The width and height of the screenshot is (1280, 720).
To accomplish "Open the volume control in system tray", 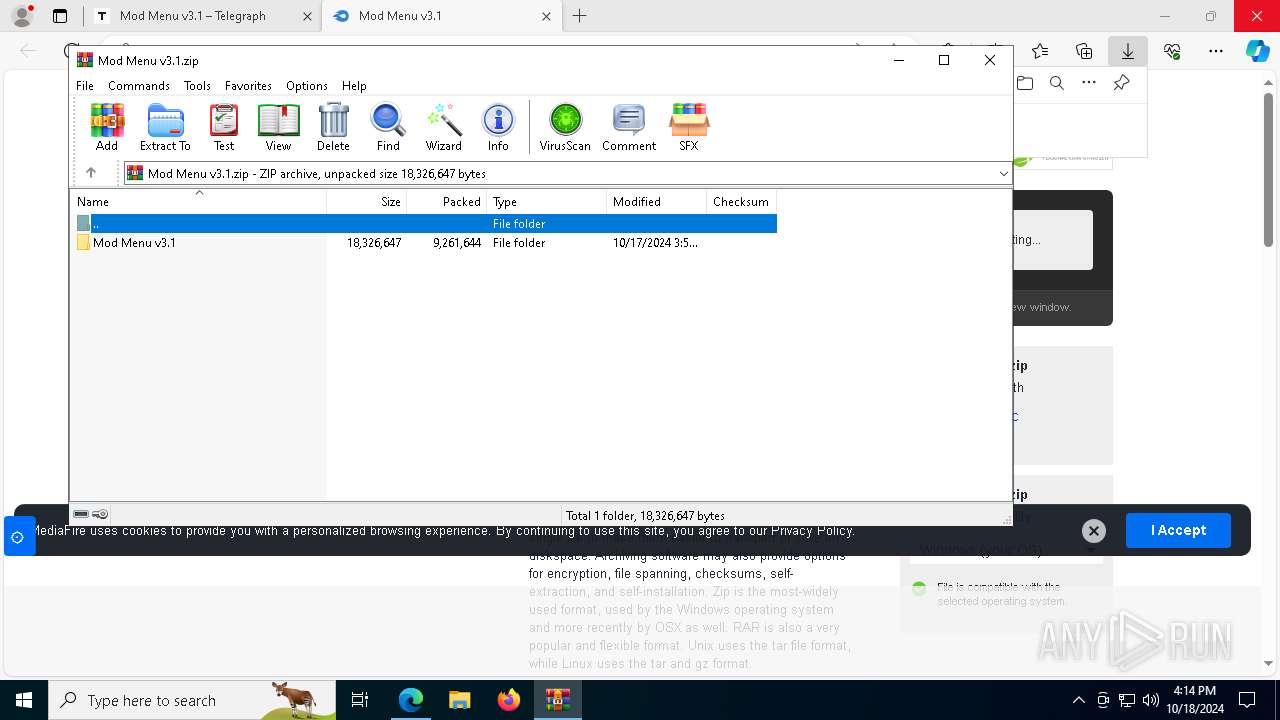I will 1150,700.
